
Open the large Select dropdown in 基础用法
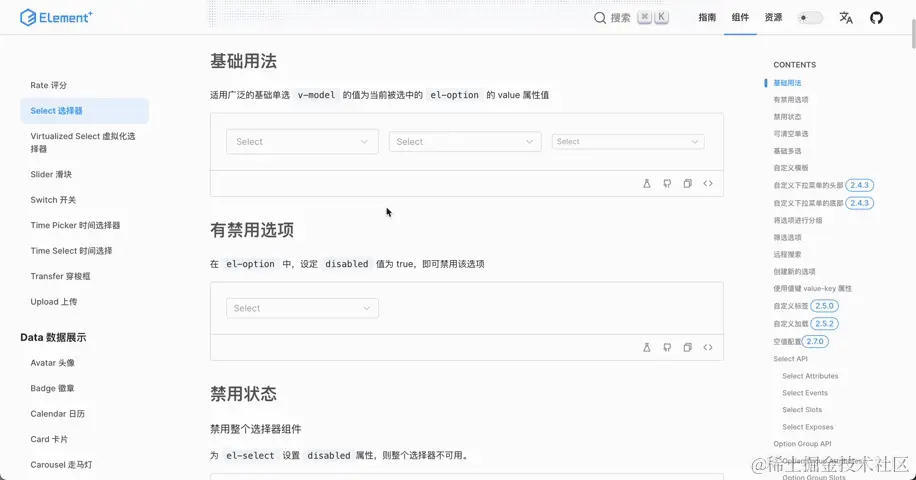pyautogui.click(x=303, y=142)
